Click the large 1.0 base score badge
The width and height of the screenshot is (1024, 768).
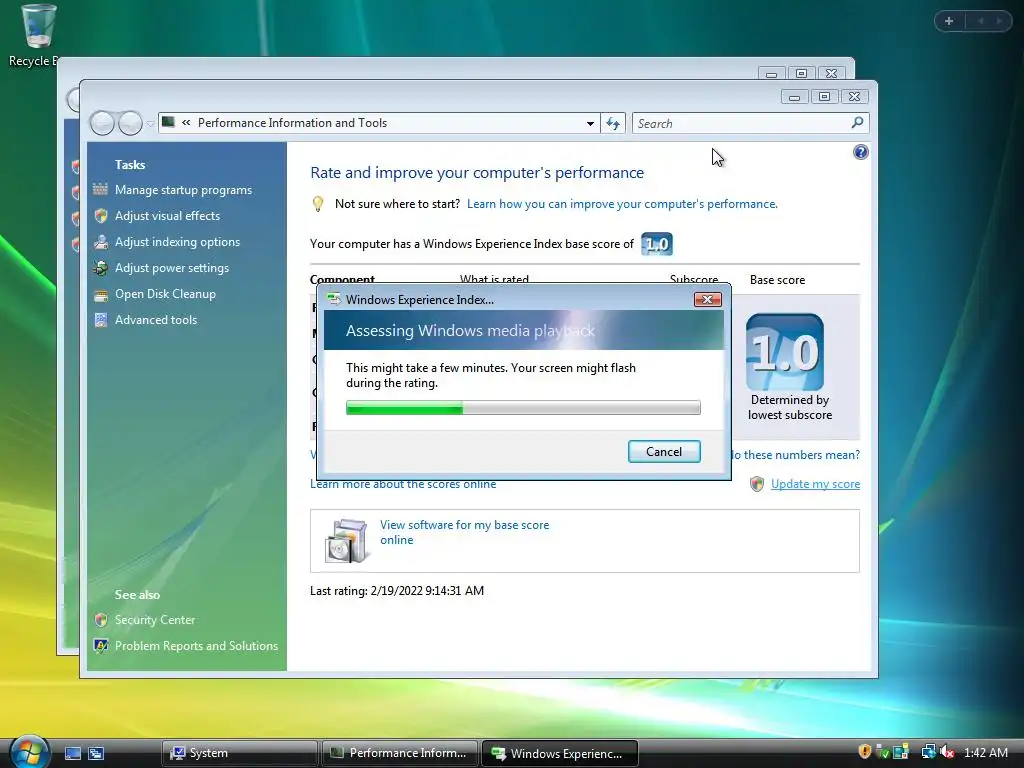[x=784, y=351]
